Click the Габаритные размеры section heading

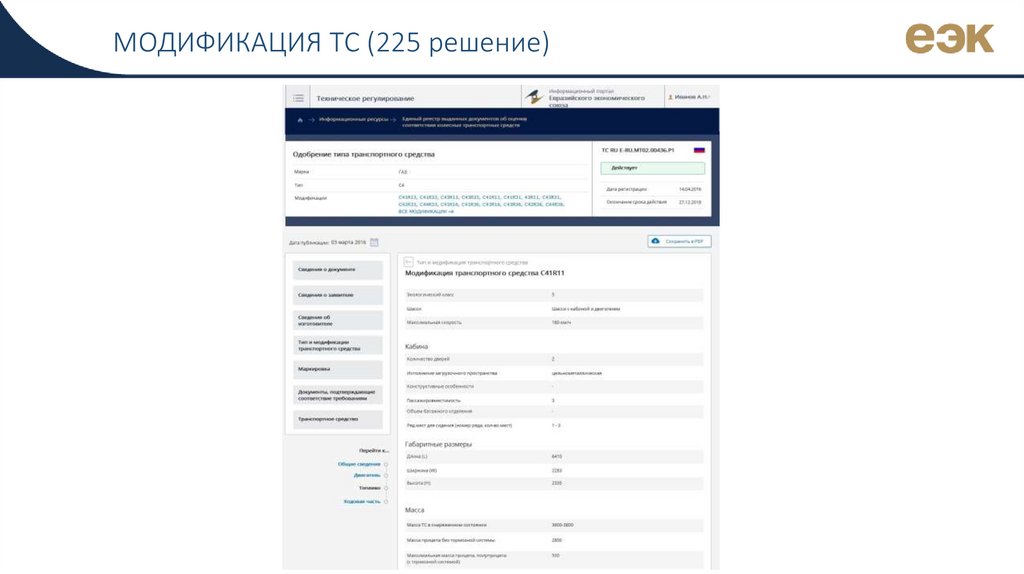click(438, 444)
